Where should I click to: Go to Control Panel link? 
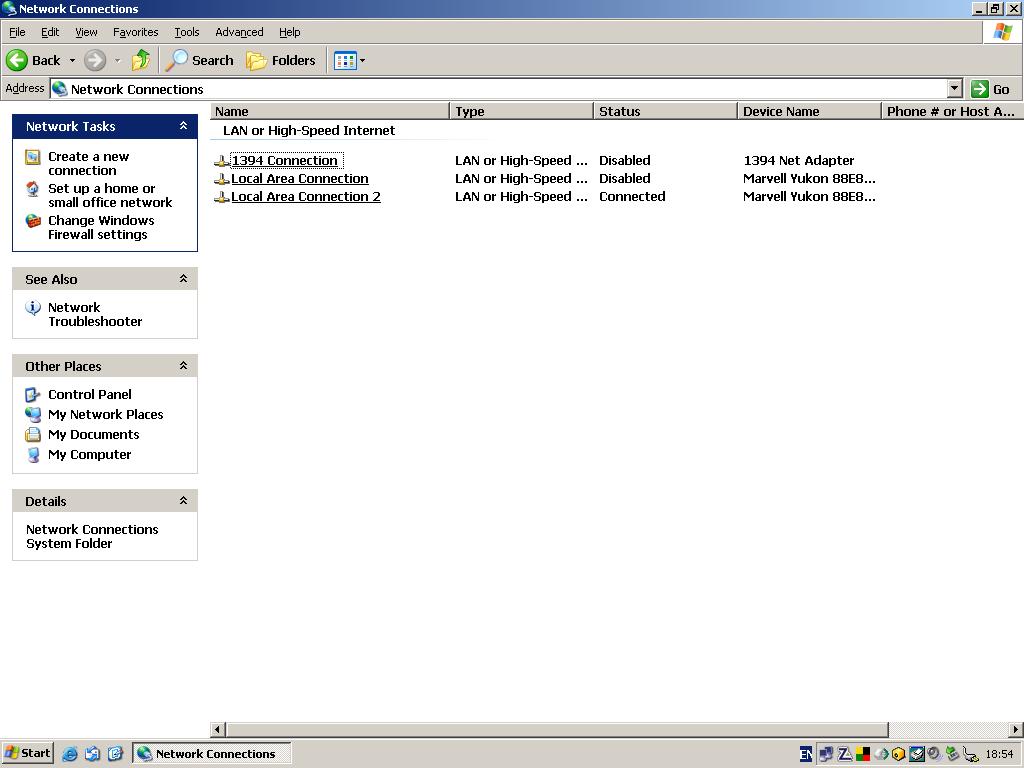pyautogui.click(x=89, y=394)
